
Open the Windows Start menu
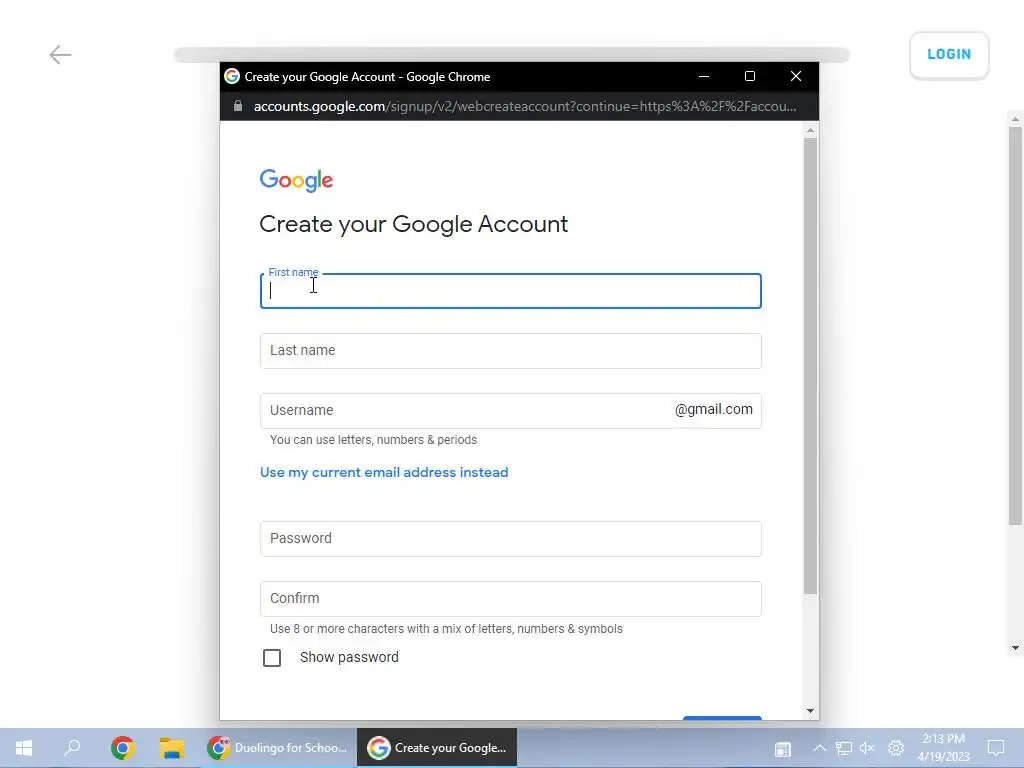(x=24, y=748)
